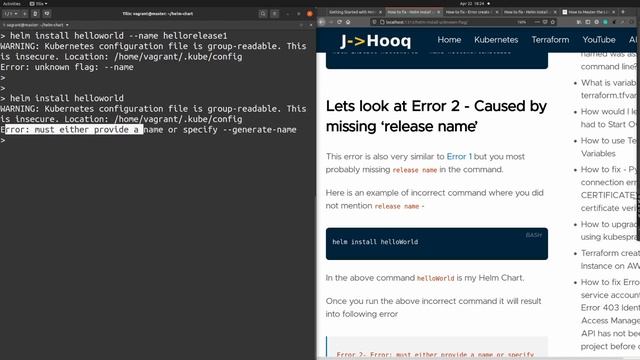Viewport: 640px width, 360px height.
Task: Click the pocket/save icon in address bar
Action: point(545,22)
